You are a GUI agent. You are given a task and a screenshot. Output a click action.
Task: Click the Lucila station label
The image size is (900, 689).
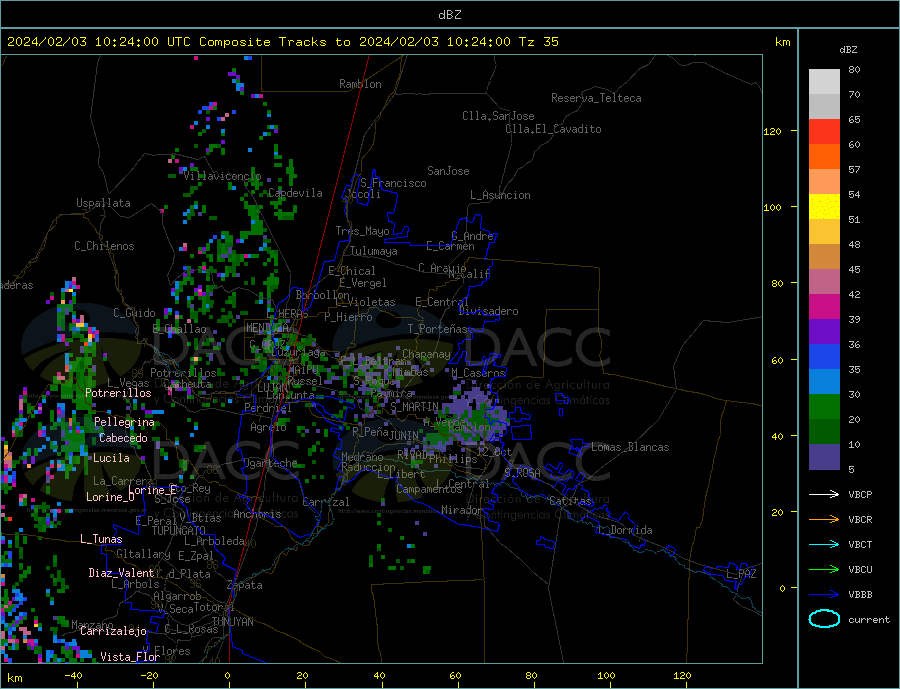tap(111, 458)
